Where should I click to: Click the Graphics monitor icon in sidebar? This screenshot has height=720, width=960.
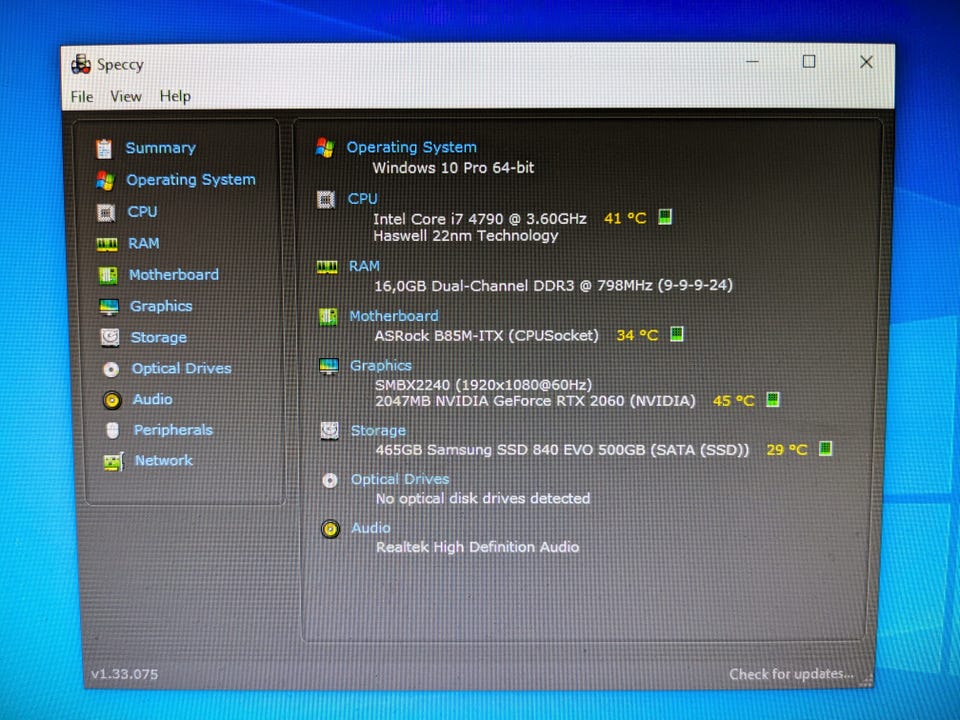(109, 307)
